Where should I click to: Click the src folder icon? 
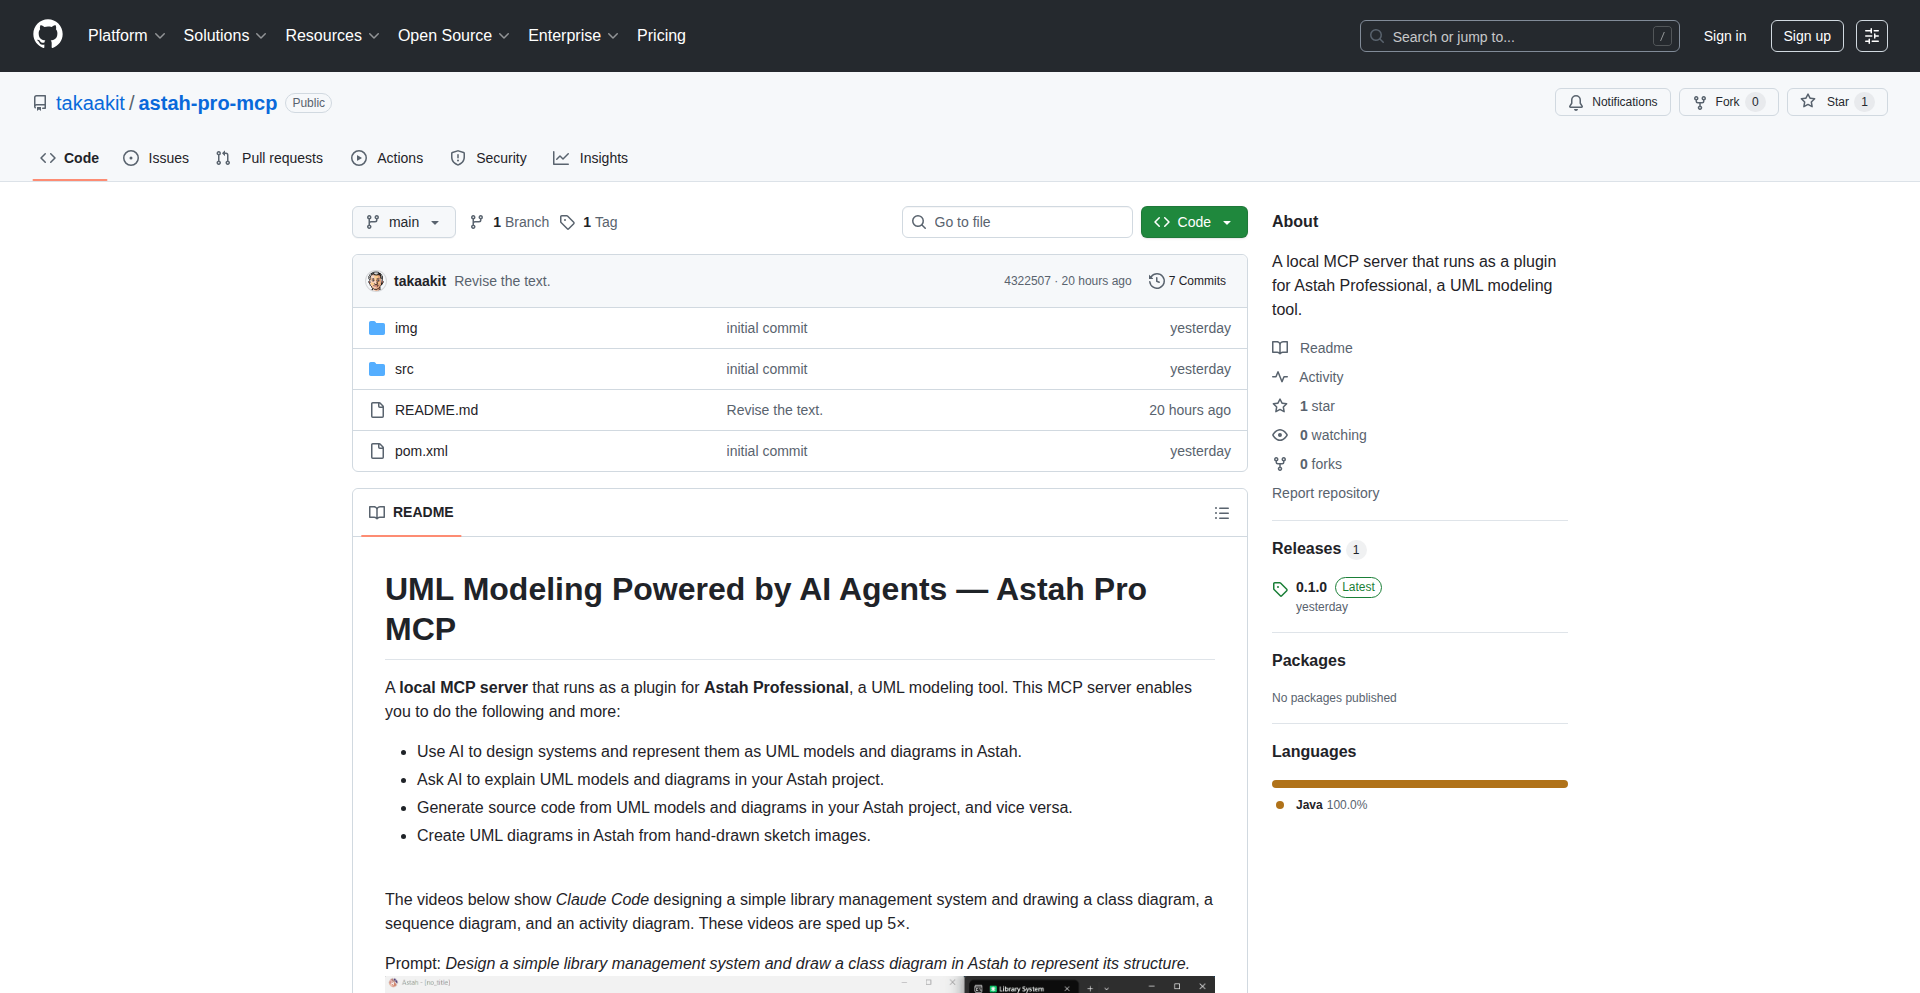tap(377, 369)
